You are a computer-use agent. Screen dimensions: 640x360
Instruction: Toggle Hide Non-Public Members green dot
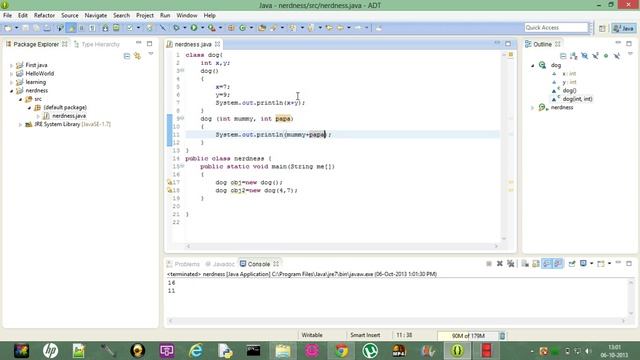coord(606,56)
